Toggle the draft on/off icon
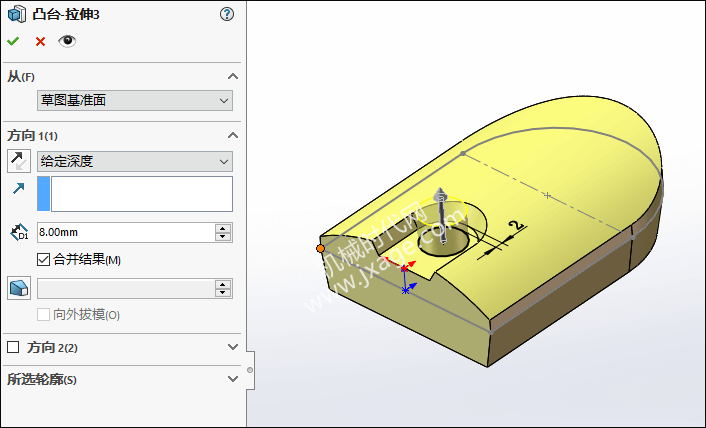The width and height of the screenshot is (706, 428). (19, 288)
